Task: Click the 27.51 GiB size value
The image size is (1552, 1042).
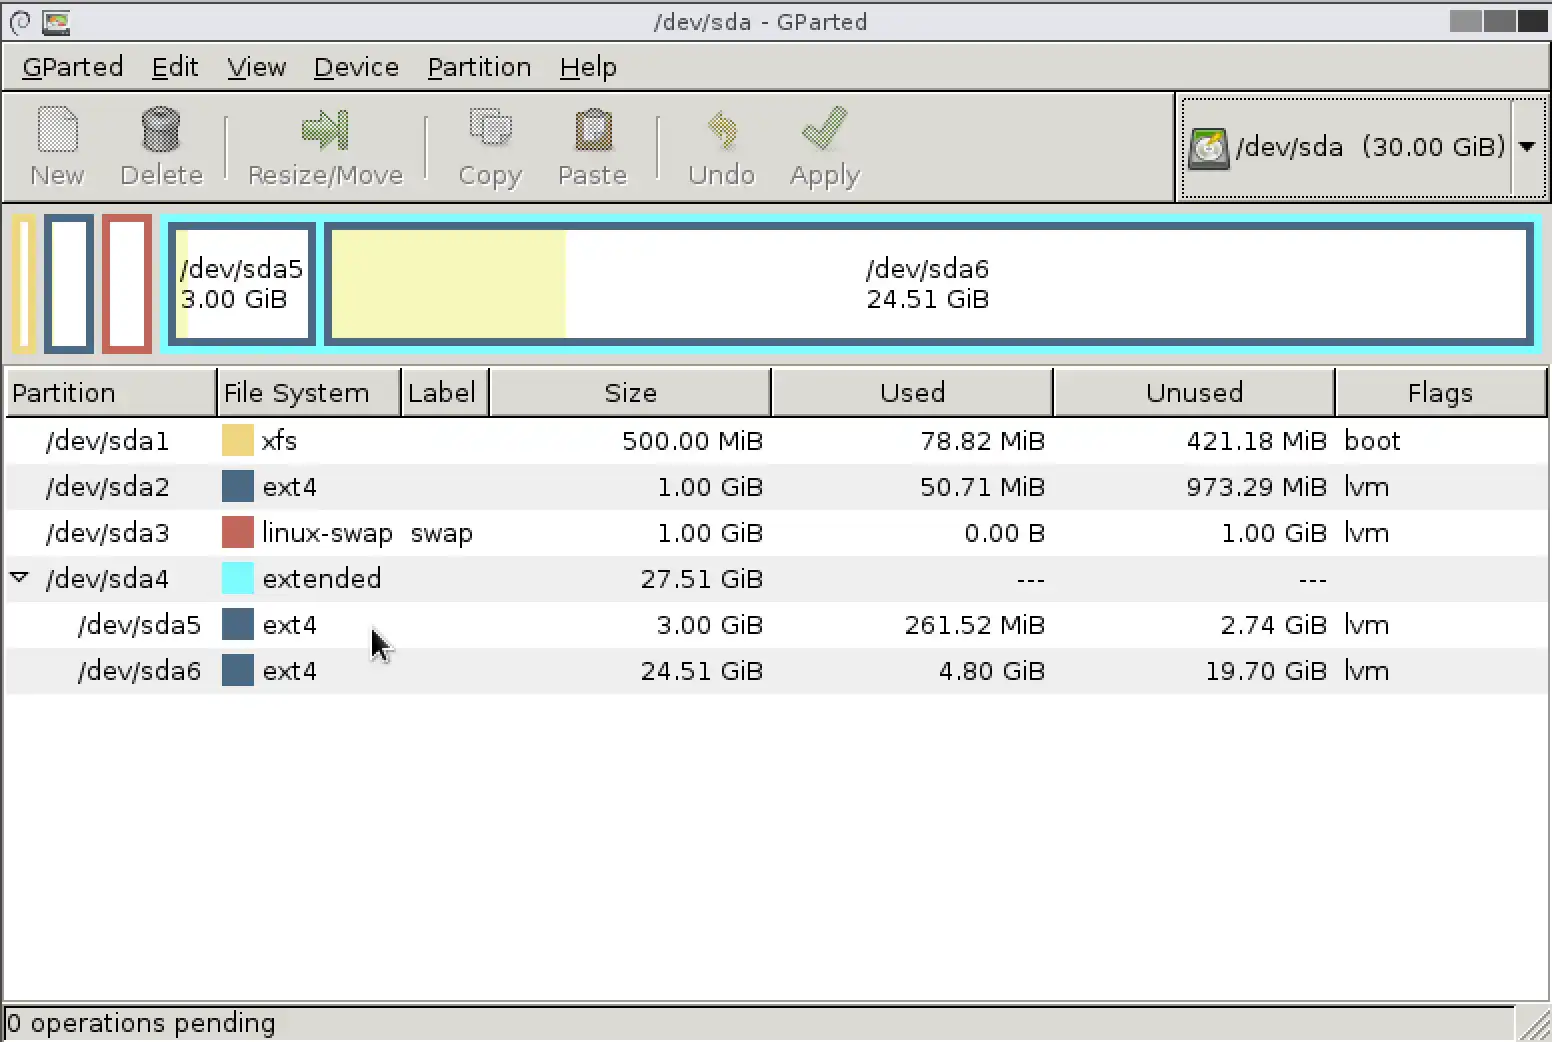Action: coord(702,579)
